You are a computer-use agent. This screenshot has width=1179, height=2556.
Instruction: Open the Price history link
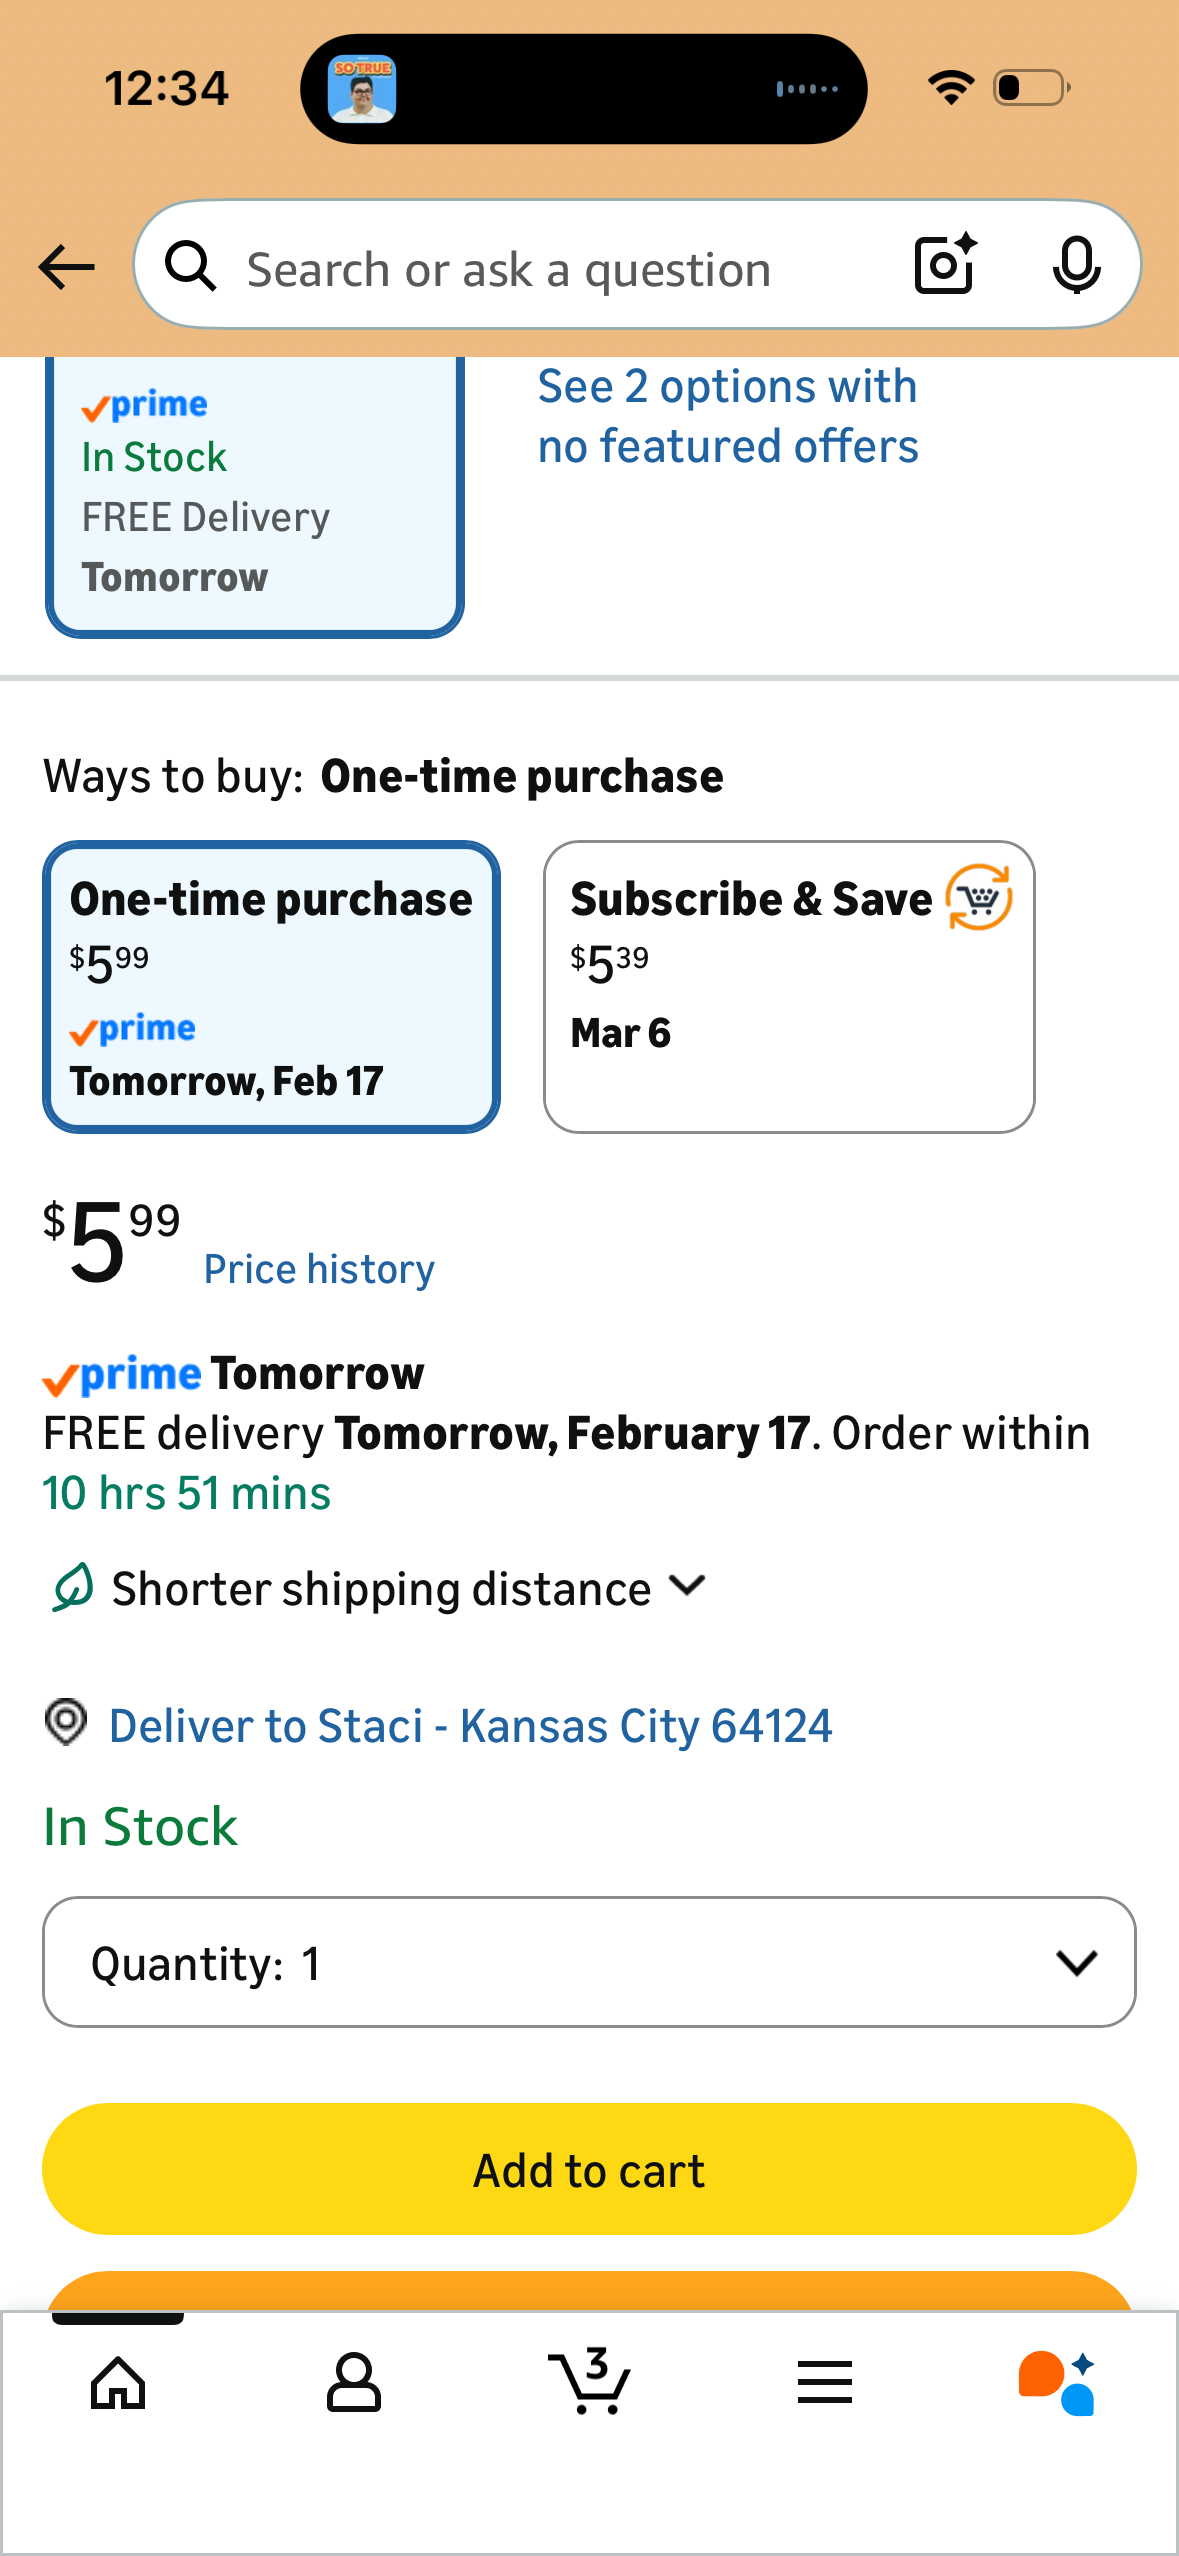tap(319, 1269)
